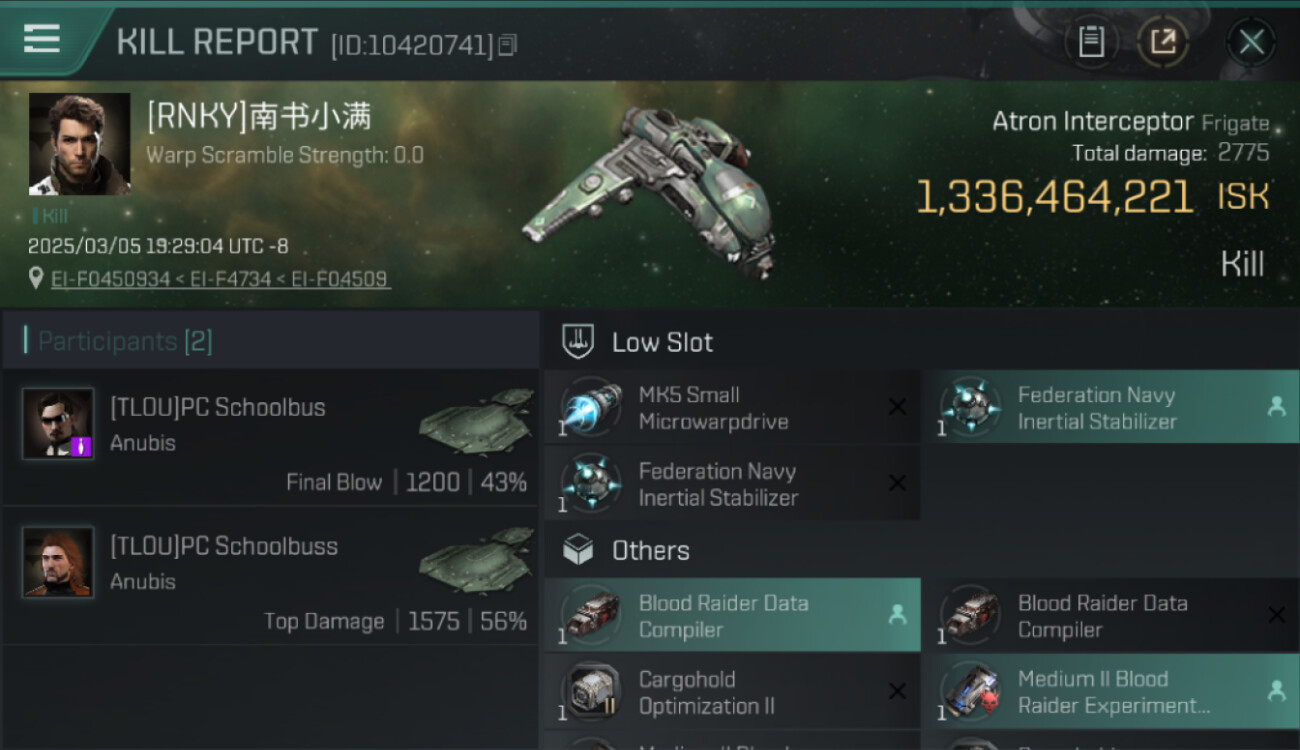Click the PC Schoolbus Anubis ship icon

pyautogui.click(x=477, y=419)
